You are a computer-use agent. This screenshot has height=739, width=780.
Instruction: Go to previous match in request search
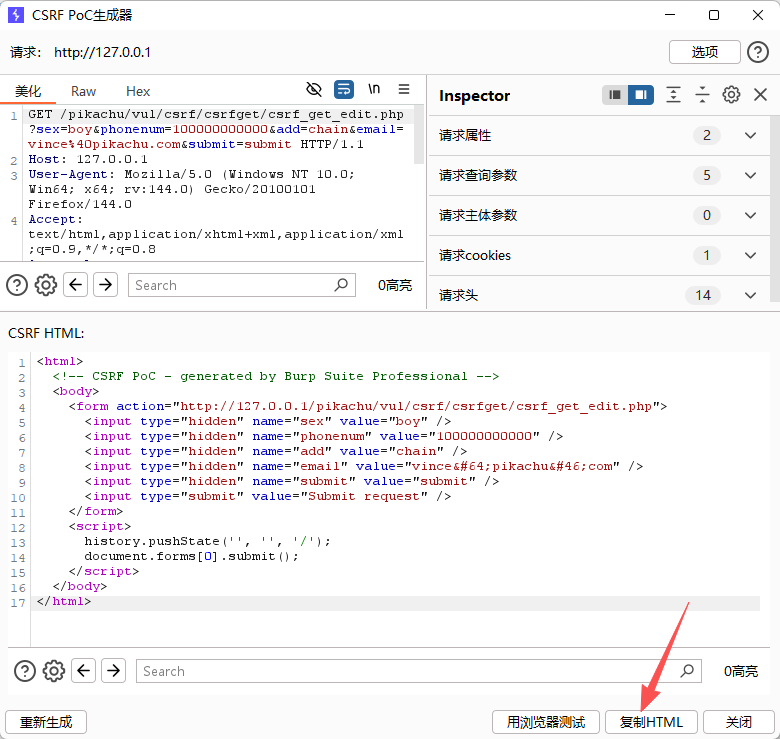76,285
